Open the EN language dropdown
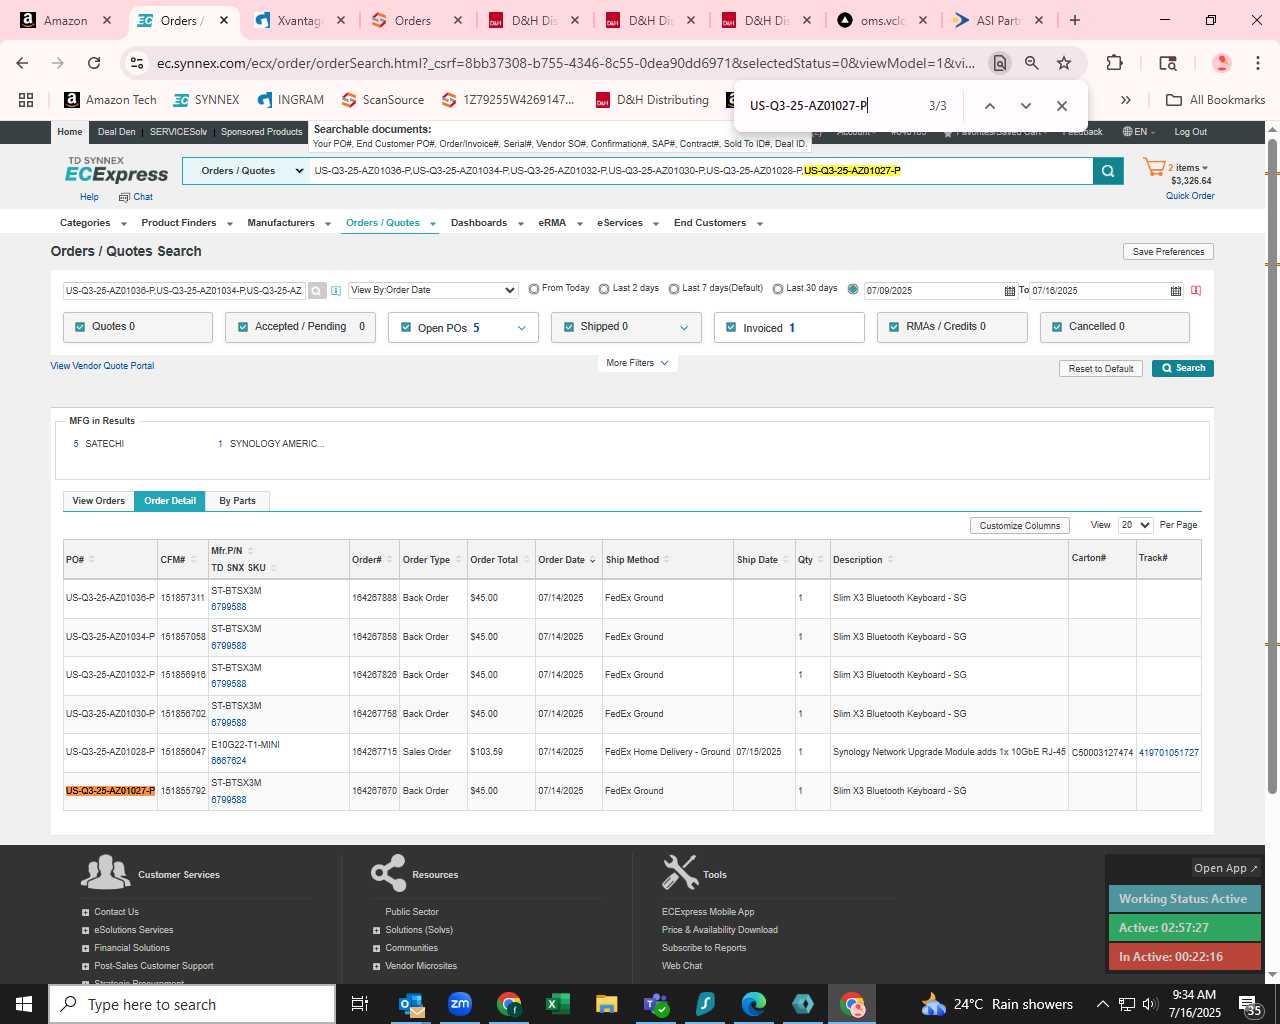Screen dimensions: 1280x1024 point(1138,132)
